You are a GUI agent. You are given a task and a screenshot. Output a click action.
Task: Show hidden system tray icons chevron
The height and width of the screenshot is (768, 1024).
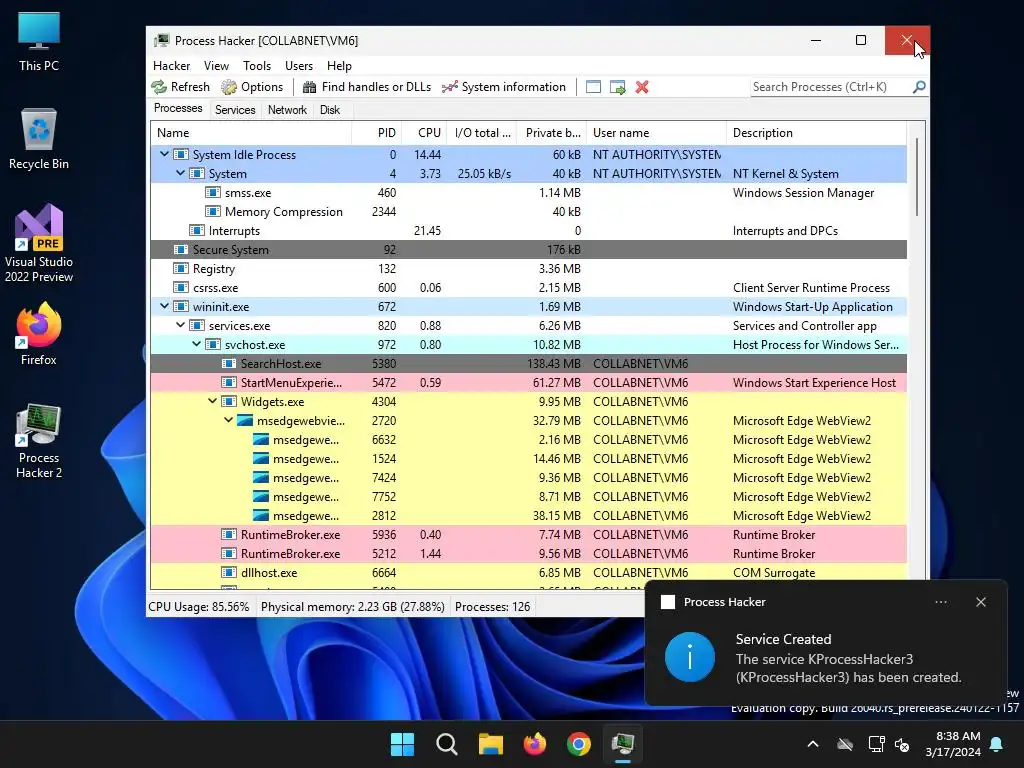813,744
